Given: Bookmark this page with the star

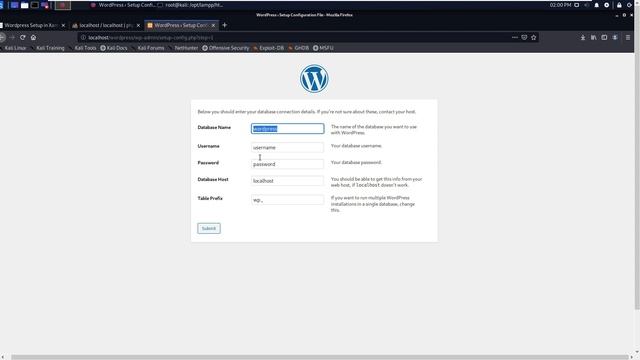Looking at the screenshot, I should (533, 37).
